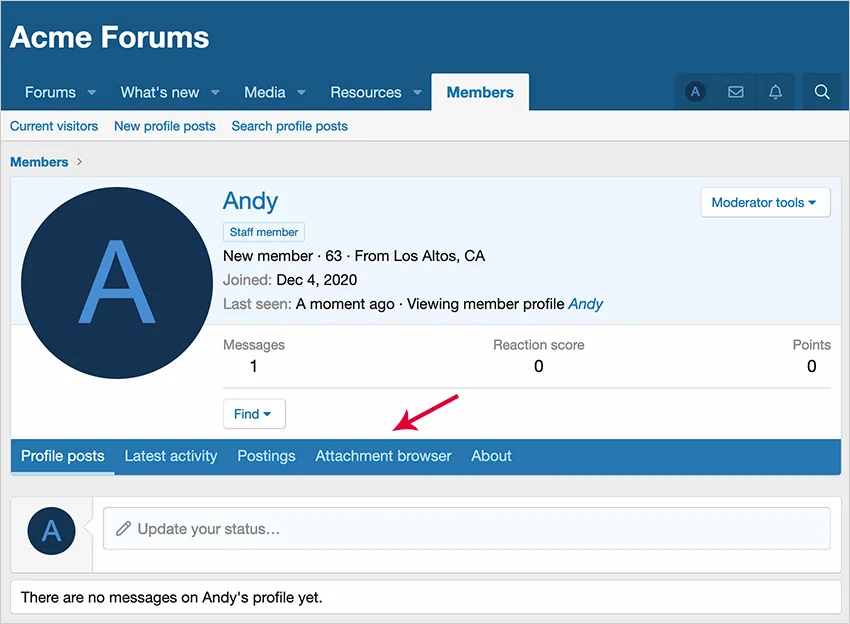The height and width of the screenshot is (624, 850).
Task: Click the search magnifier icon
Action: tap(822, 92)
